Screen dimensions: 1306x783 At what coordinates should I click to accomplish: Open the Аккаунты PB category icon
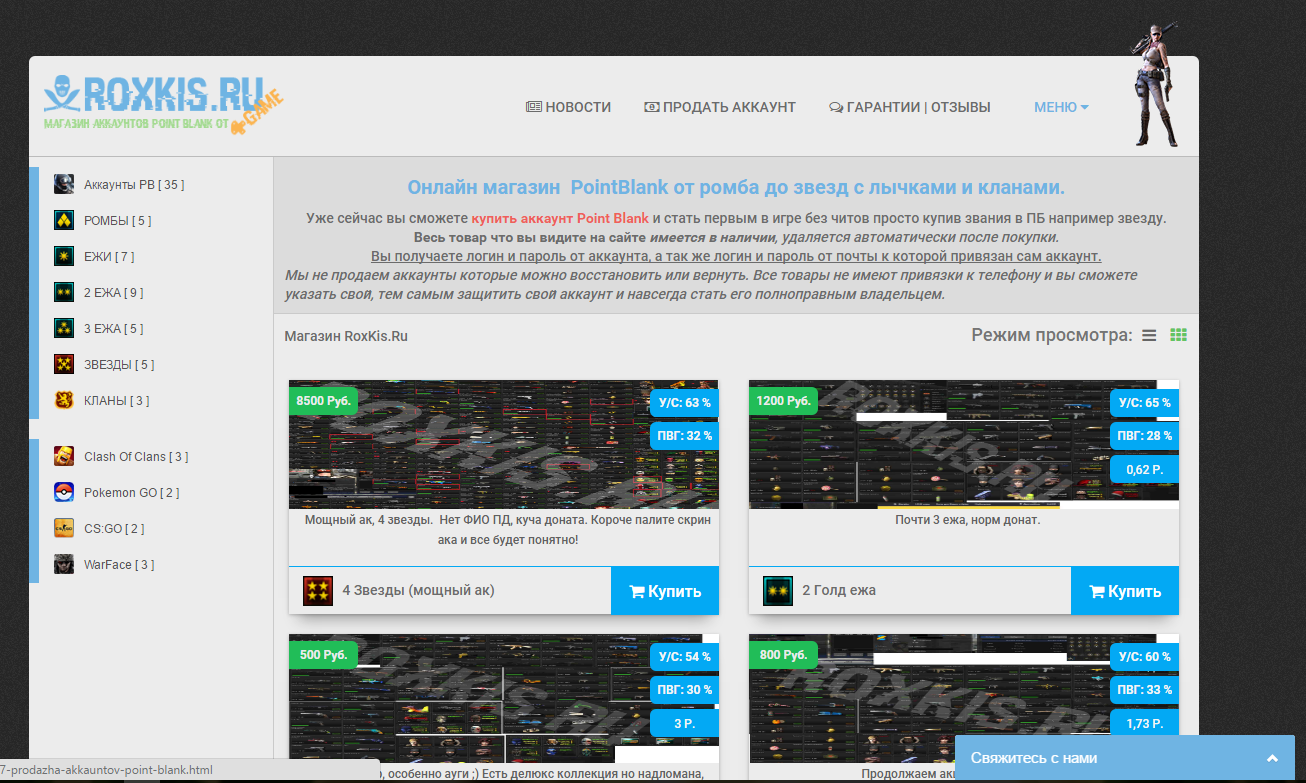point(64,184)
